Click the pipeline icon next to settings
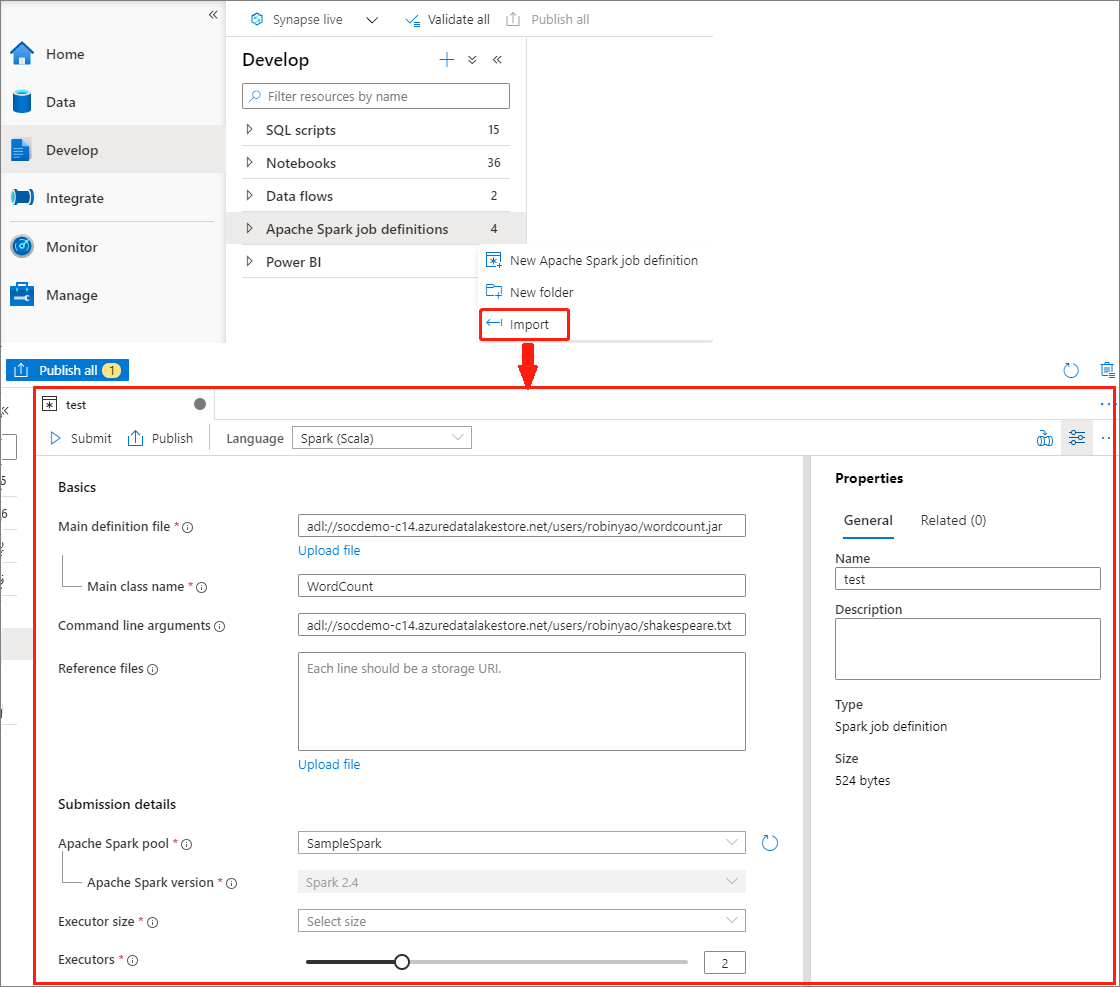This screenshot has height=987, width=1120. click(x=1045, y=437)
